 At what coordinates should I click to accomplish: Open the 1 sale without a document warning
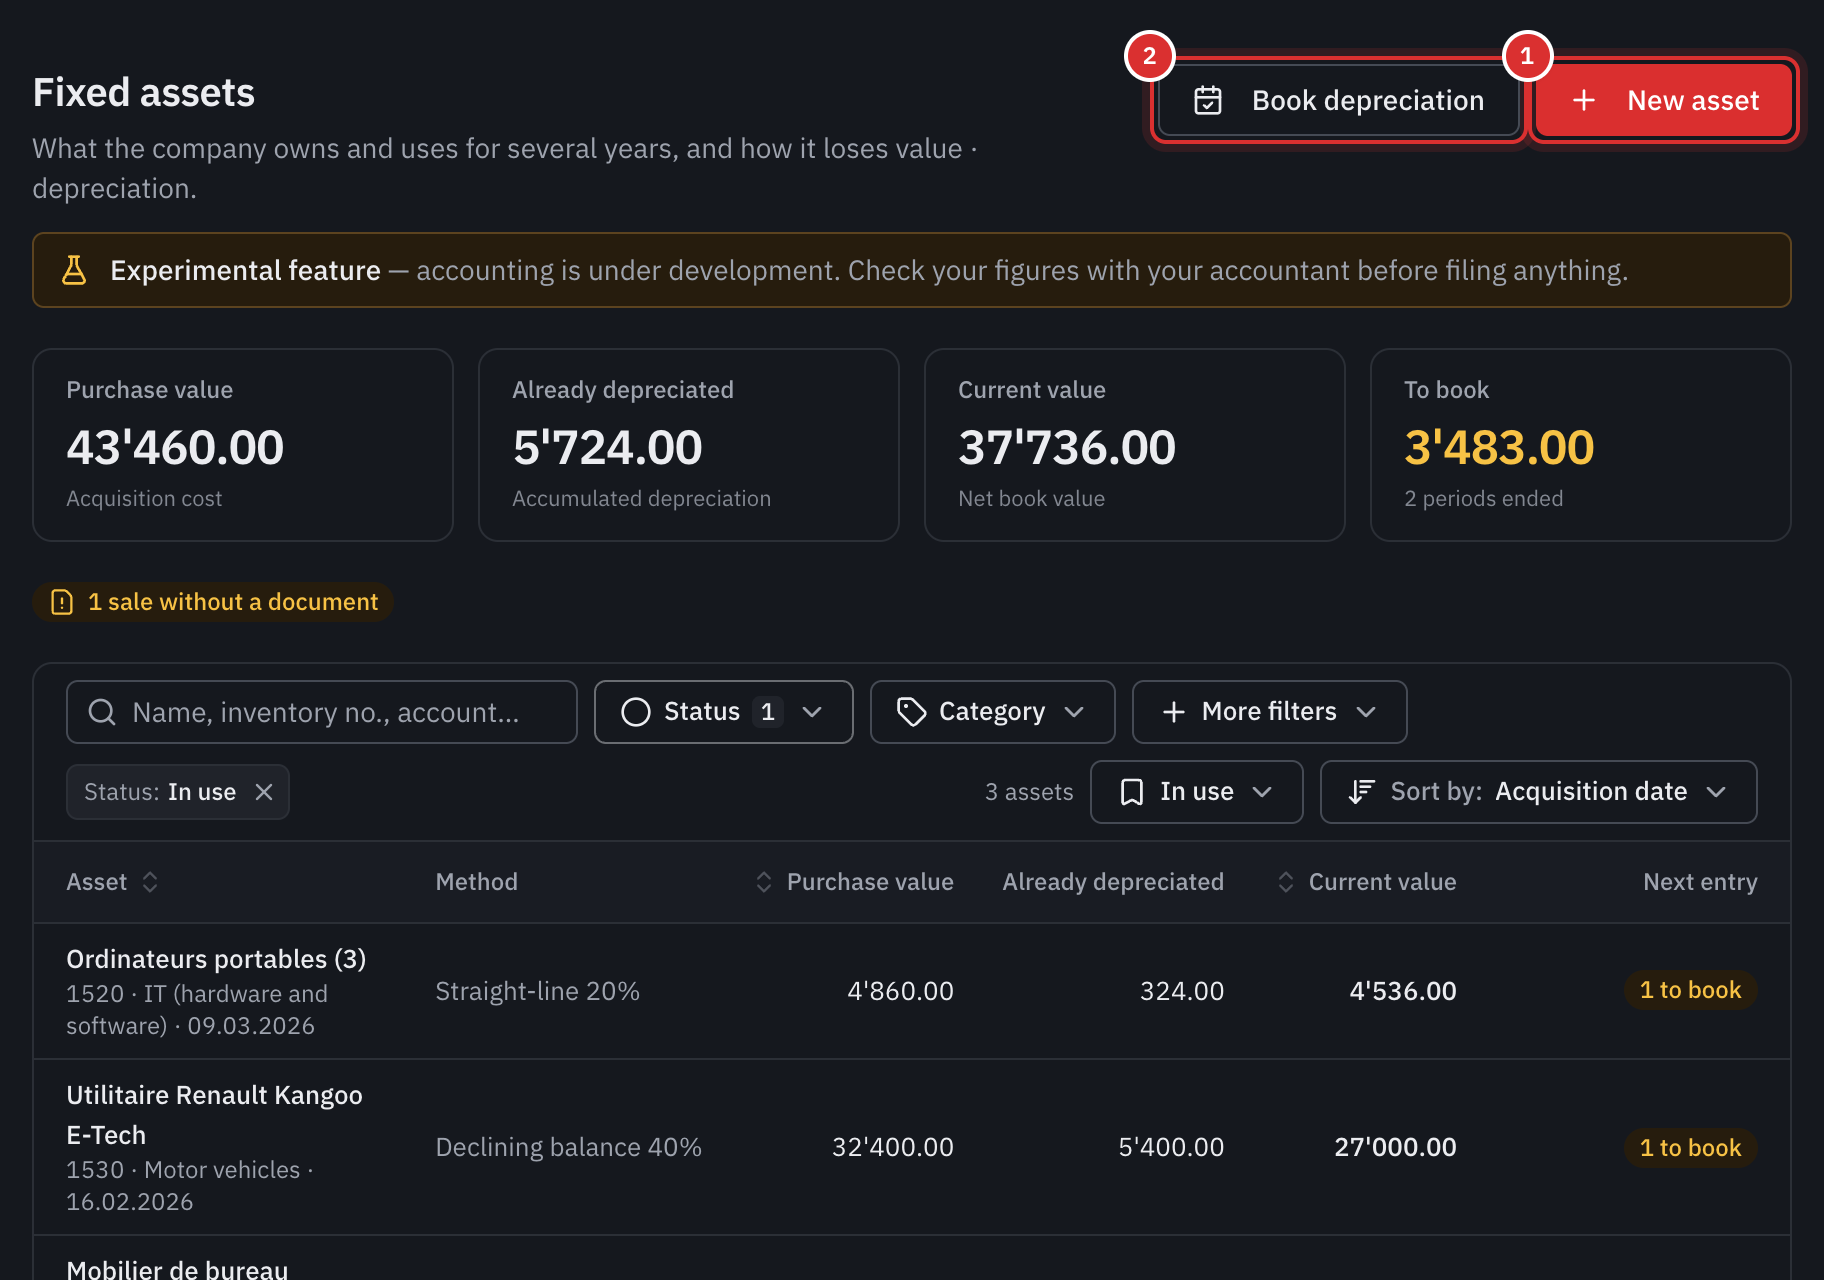pos(213,602)
